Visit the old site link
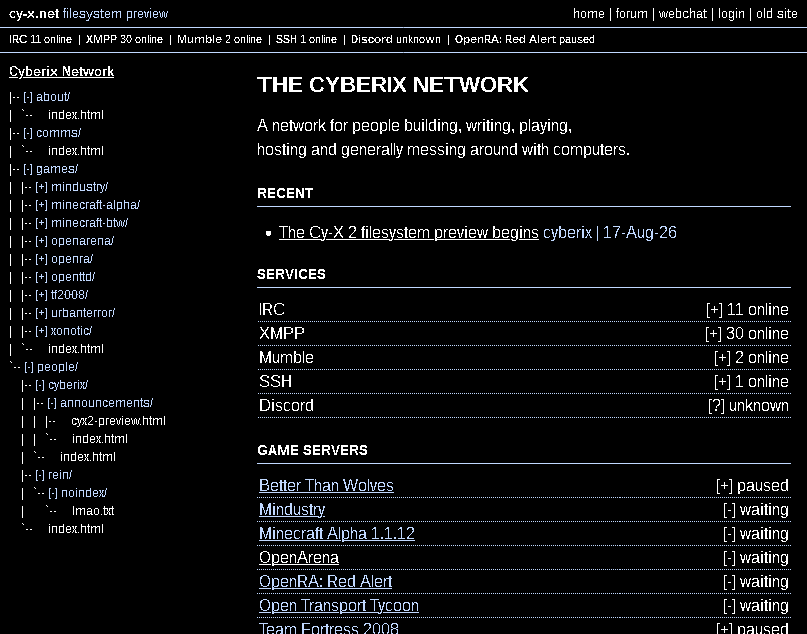The image size is (807, 634). point(777,13)
